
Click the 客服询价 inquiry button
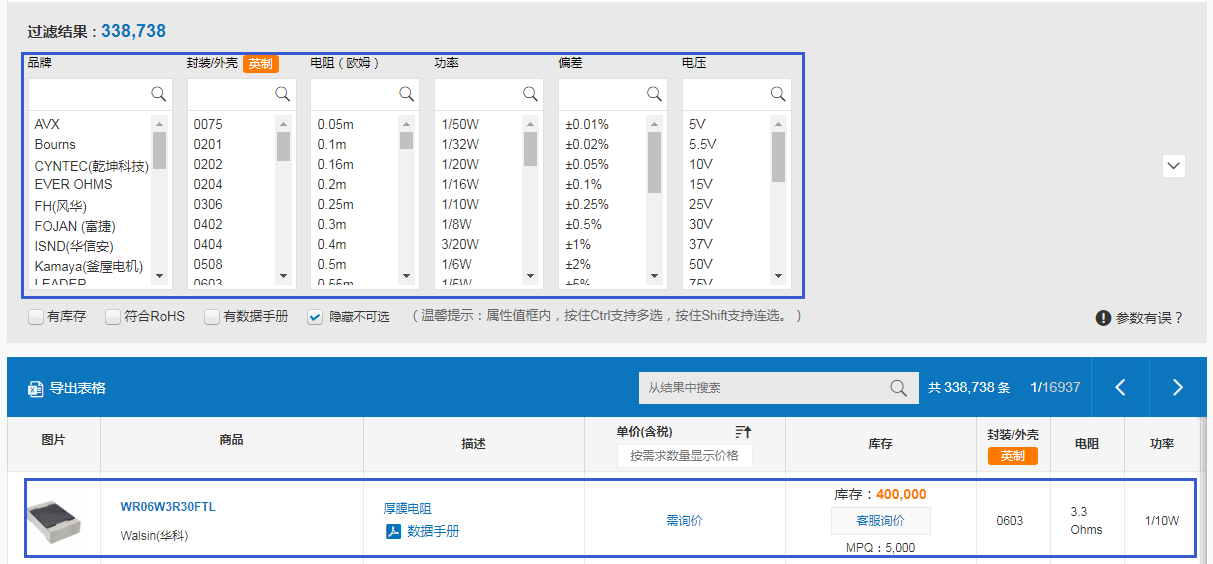[x=880, y=521]
